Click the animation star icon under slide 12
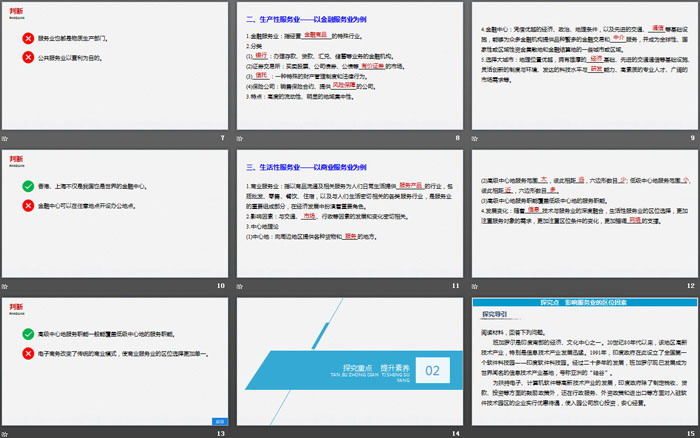Image resolution: width=700 pixels, height=438 pixels. pos(475,286)
